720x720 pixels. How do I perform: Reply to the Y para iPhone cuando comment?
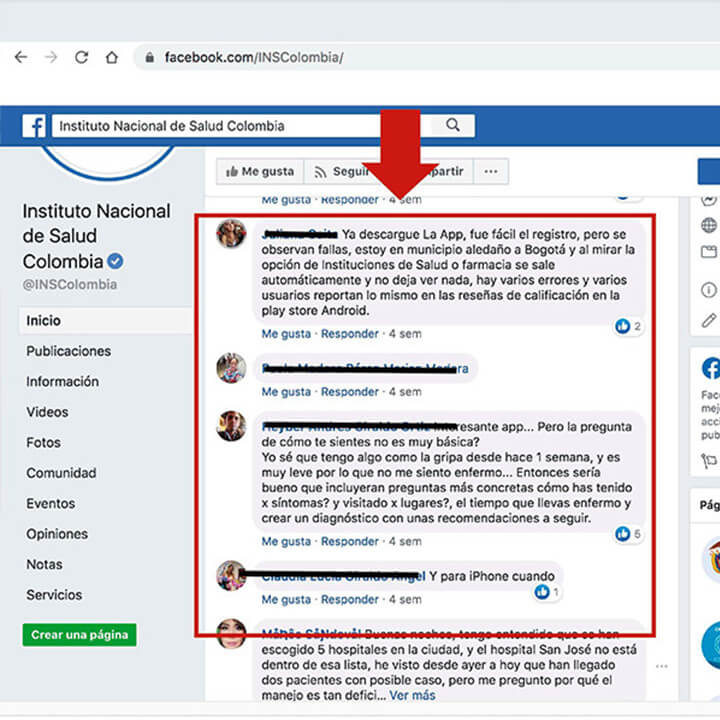pos(349,599)
